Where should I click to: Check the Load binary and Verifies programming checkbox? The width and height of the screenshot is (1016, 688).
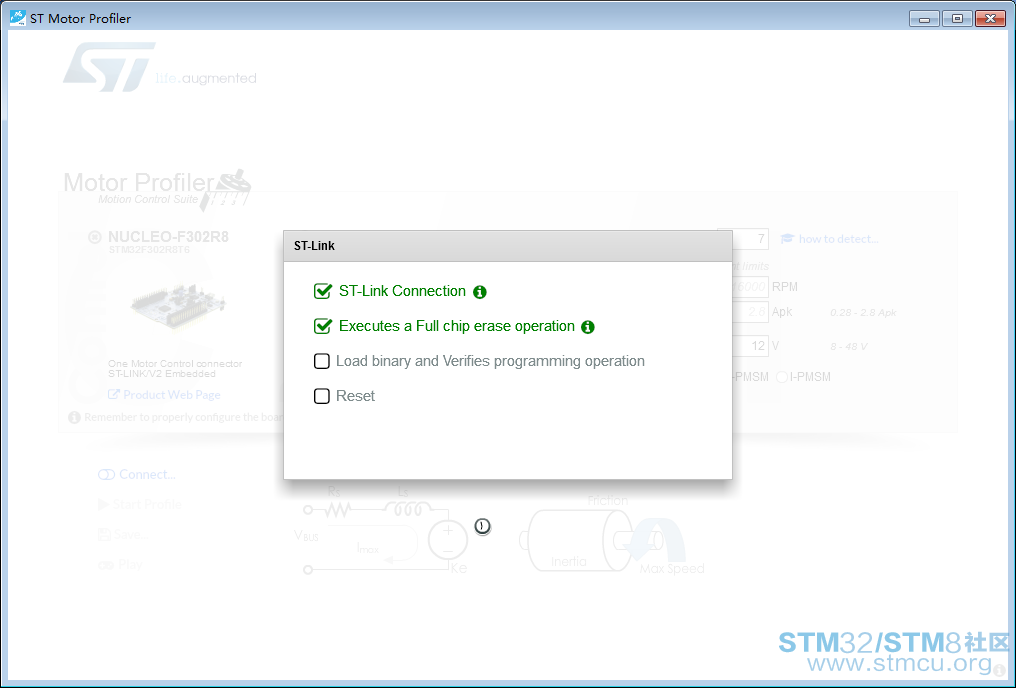(x=322, y=361)
